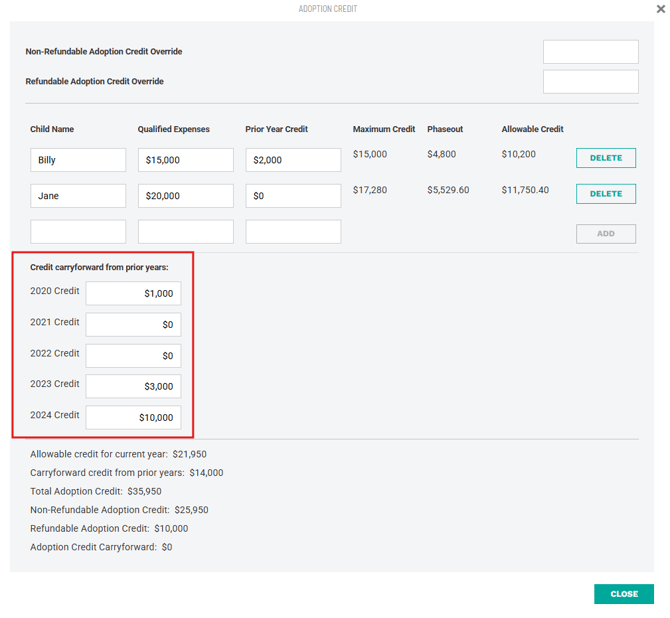
Task: Focus the empty new prior year credit field
Action: (x=293, y=232)
